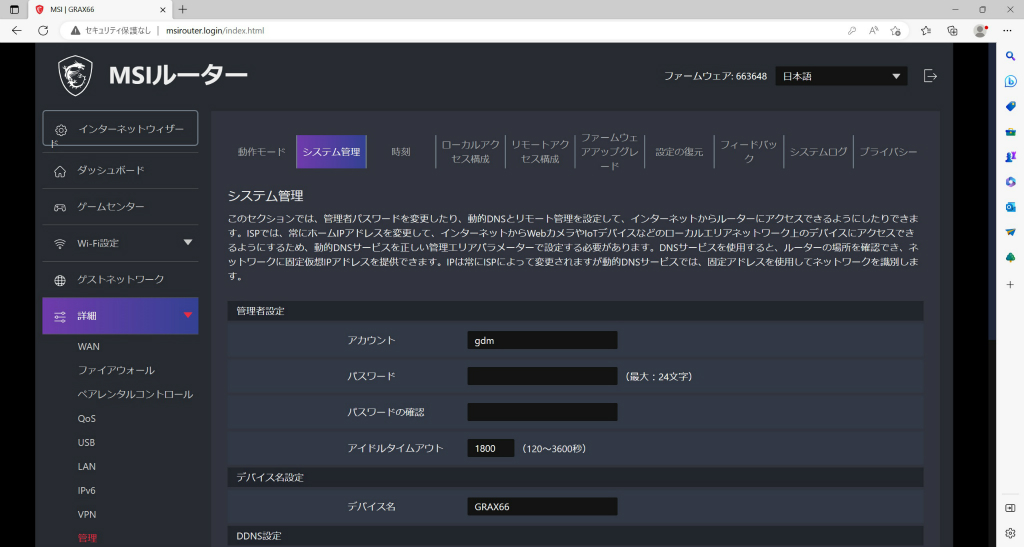The height and width of the screenshot is (547, 1024).
Task: Open ゲストネットワーク globe icon
Action: point(60,280)
